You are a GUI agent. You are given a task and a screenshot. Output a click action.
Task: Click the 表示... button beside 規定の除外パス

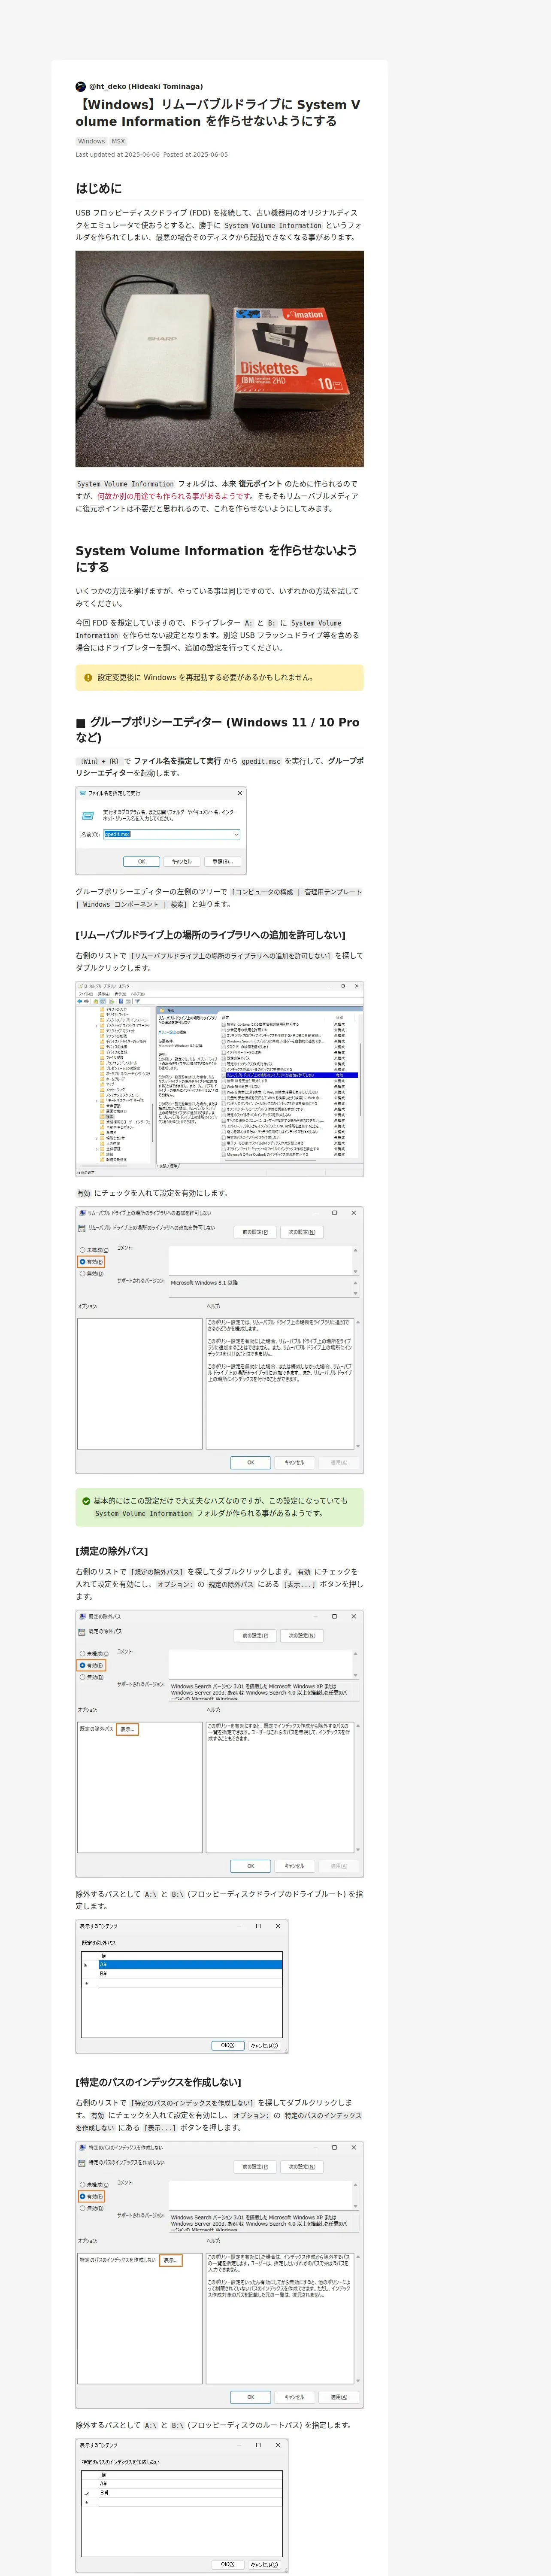tap(127, 1729)
